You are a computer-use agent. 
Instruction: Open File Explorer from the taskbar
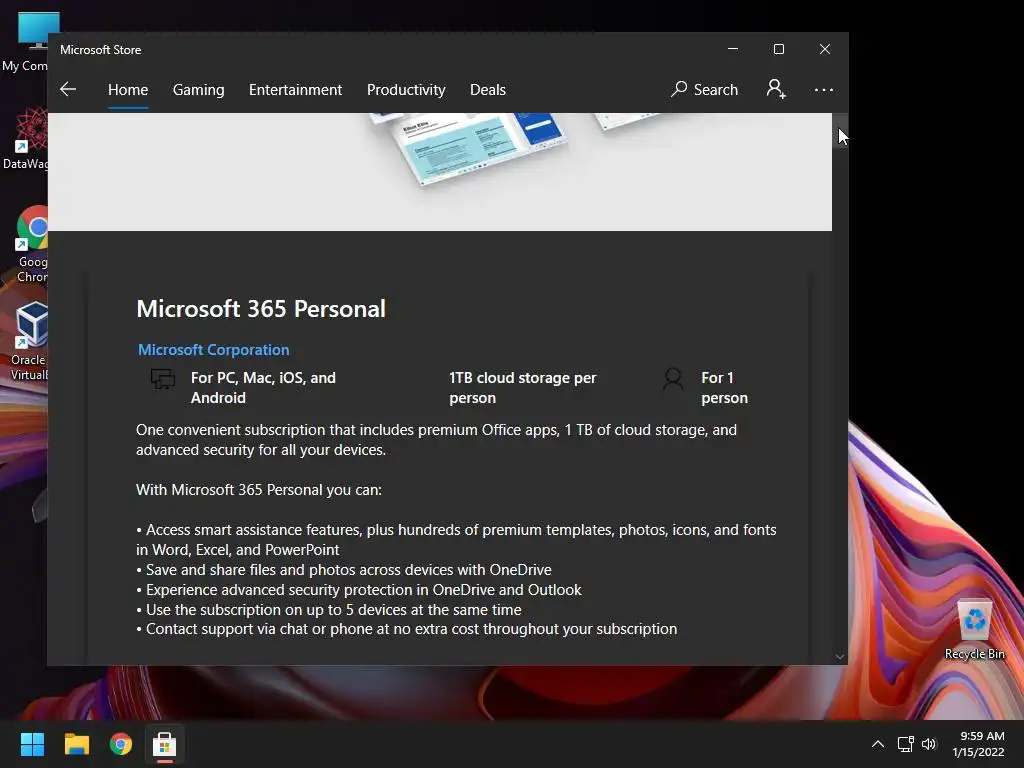(76, 744)
